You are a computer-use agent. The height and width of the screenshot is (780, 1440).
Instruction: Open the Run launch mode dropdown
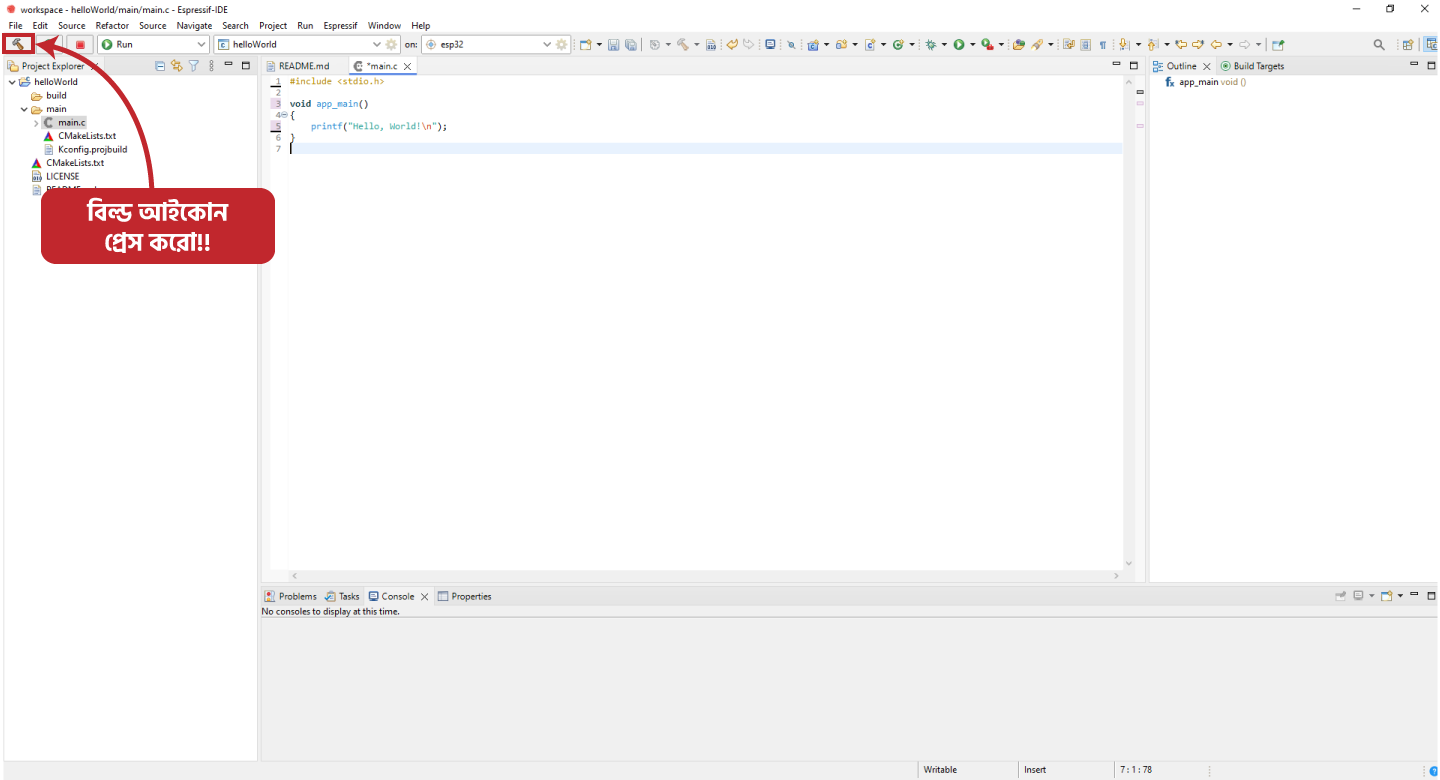(200, 44)
